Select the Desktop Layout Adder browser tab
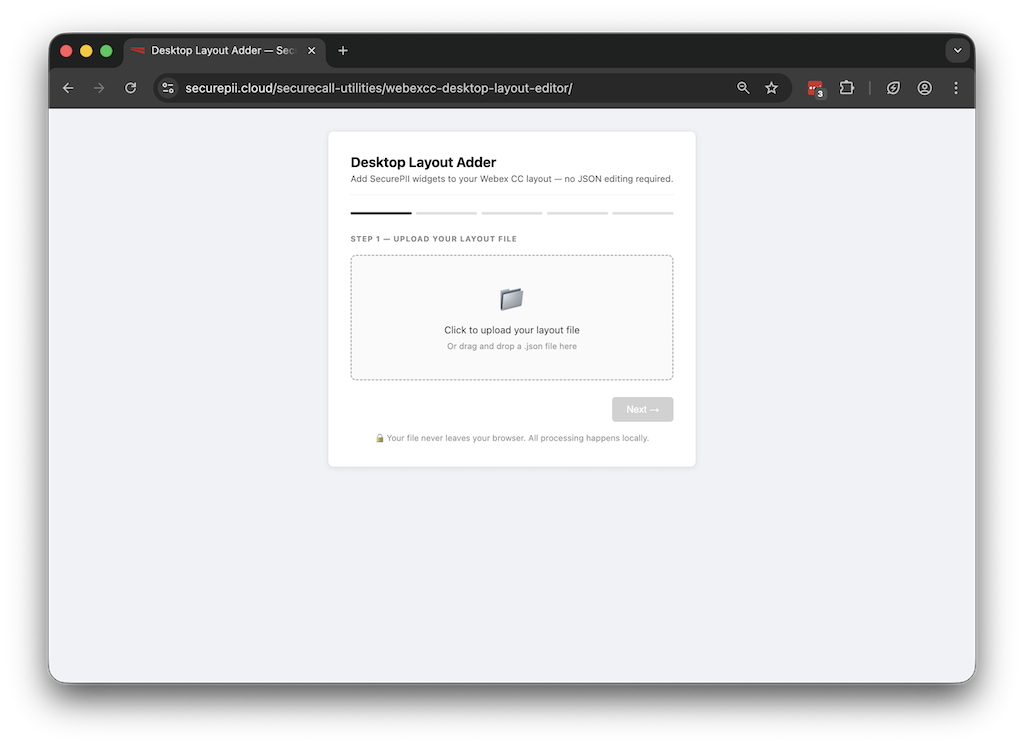1024x747 pixels. [x=220, y=50]
